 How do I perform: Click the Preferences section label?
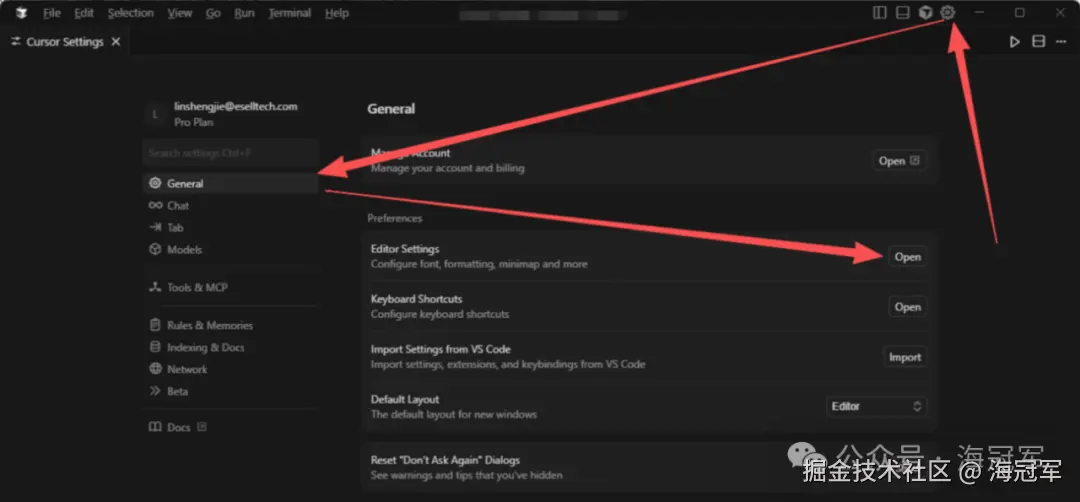click(395, 218)
